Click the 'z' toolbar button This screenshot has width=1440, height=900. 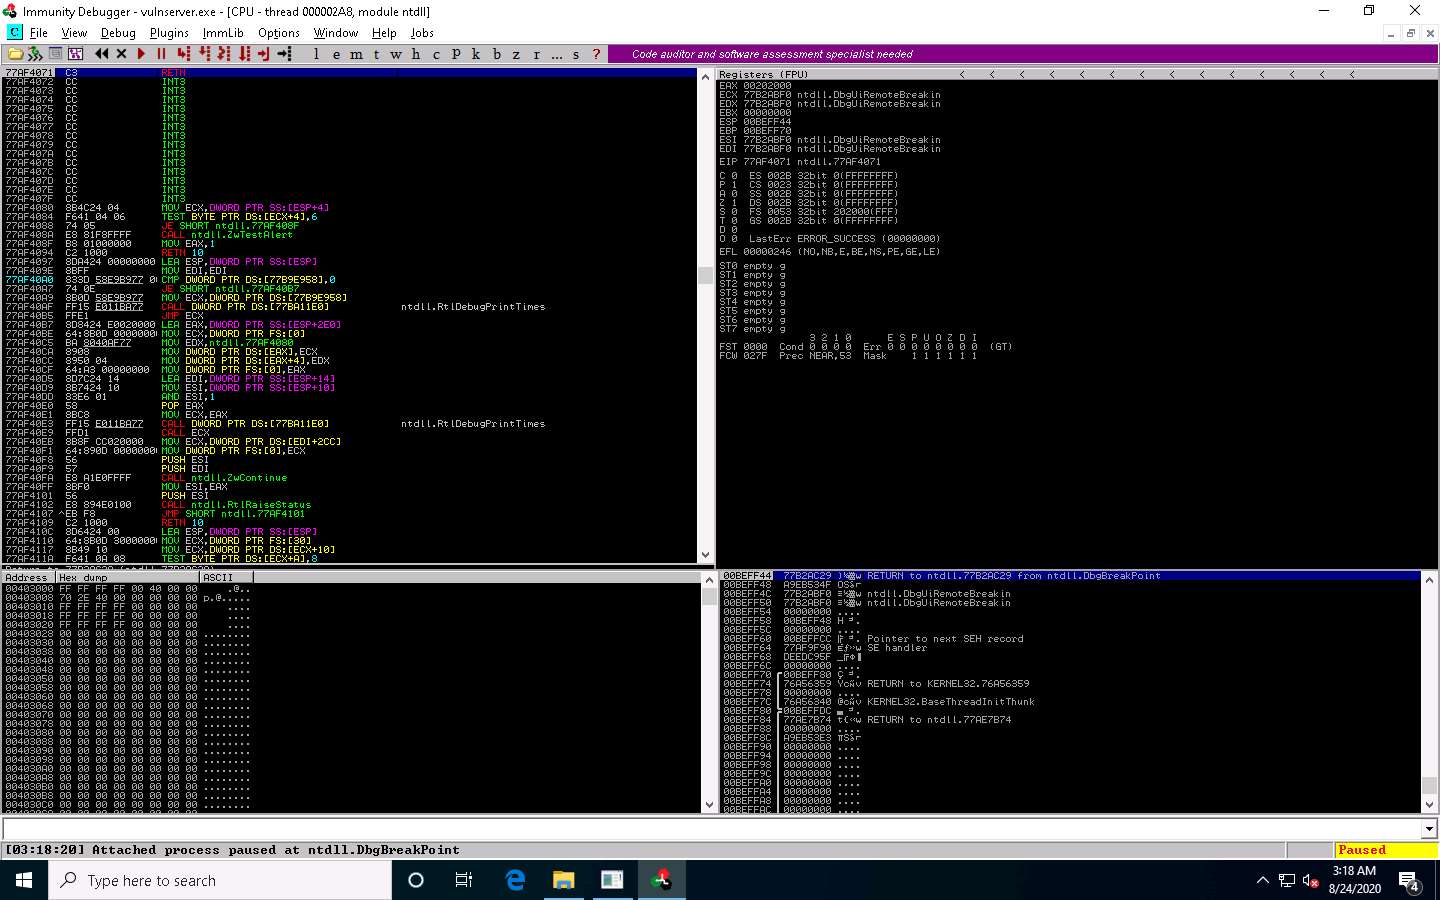[x=516, y=54]
